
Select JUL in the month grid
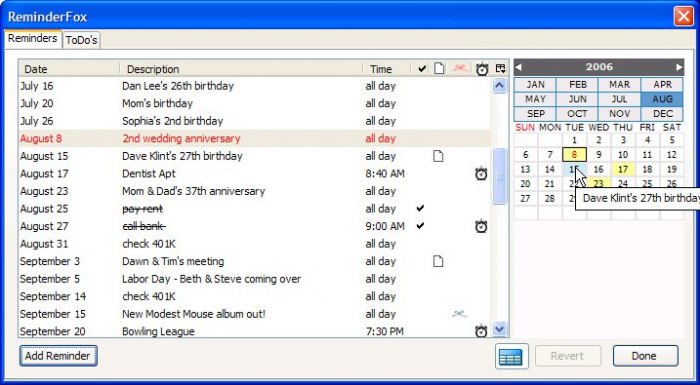tap(620, 99)
